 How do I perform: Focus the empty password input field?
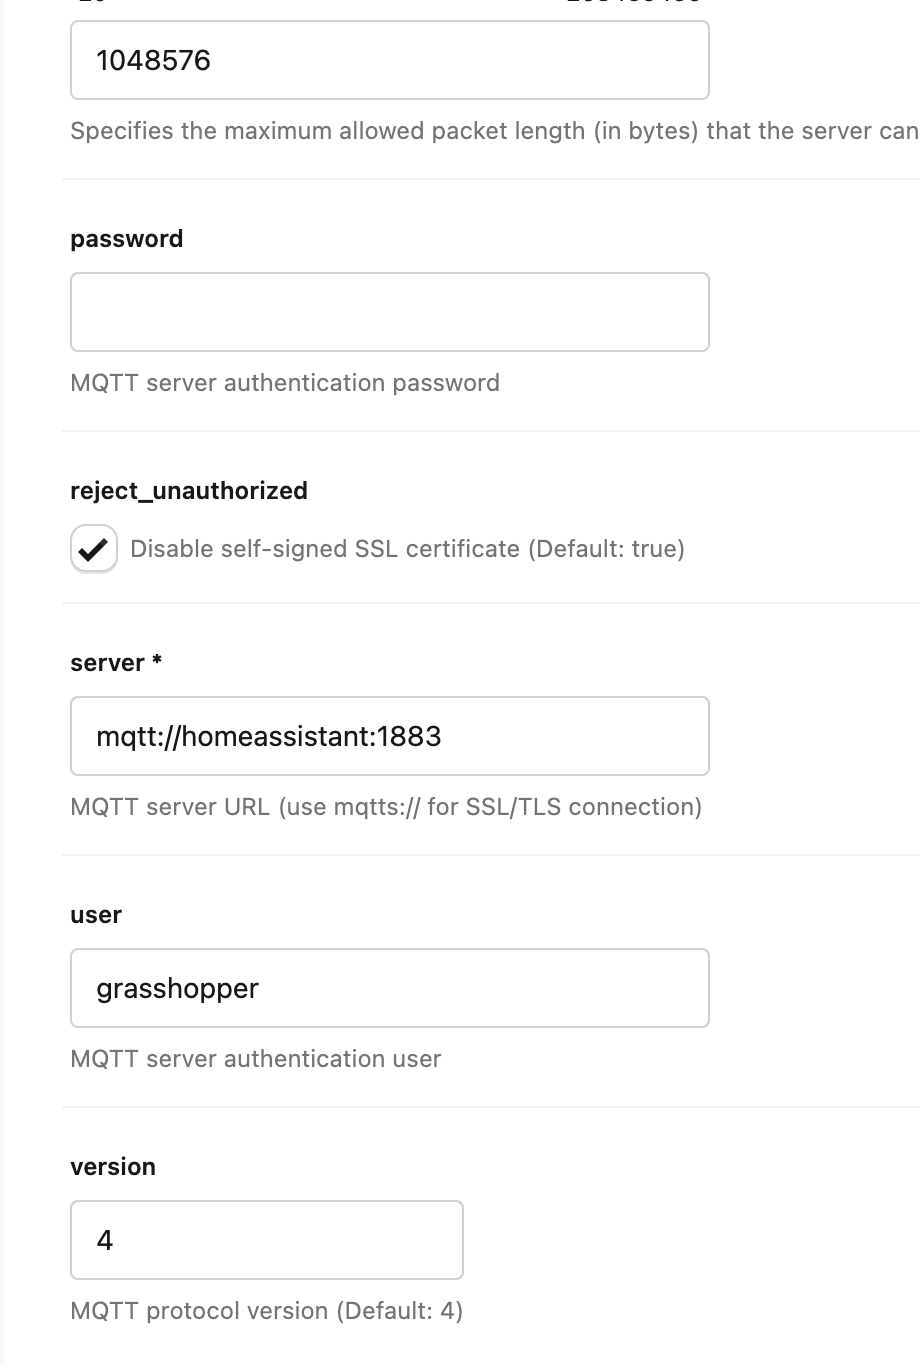389,312
